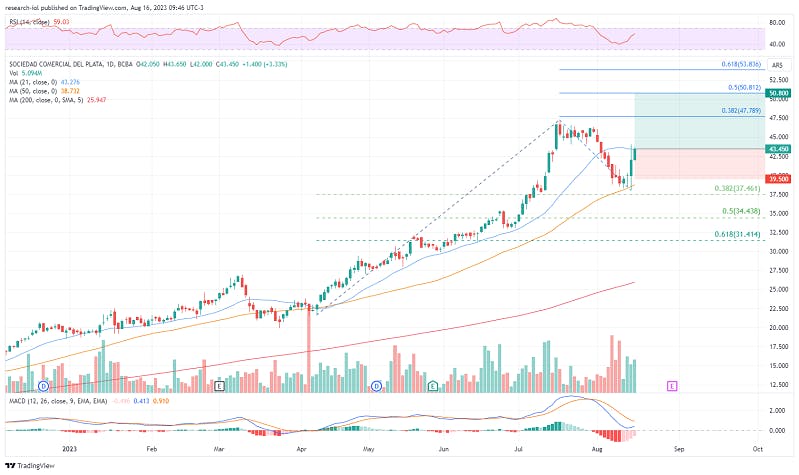Click the May label on time axis

(x=368, y=449)
